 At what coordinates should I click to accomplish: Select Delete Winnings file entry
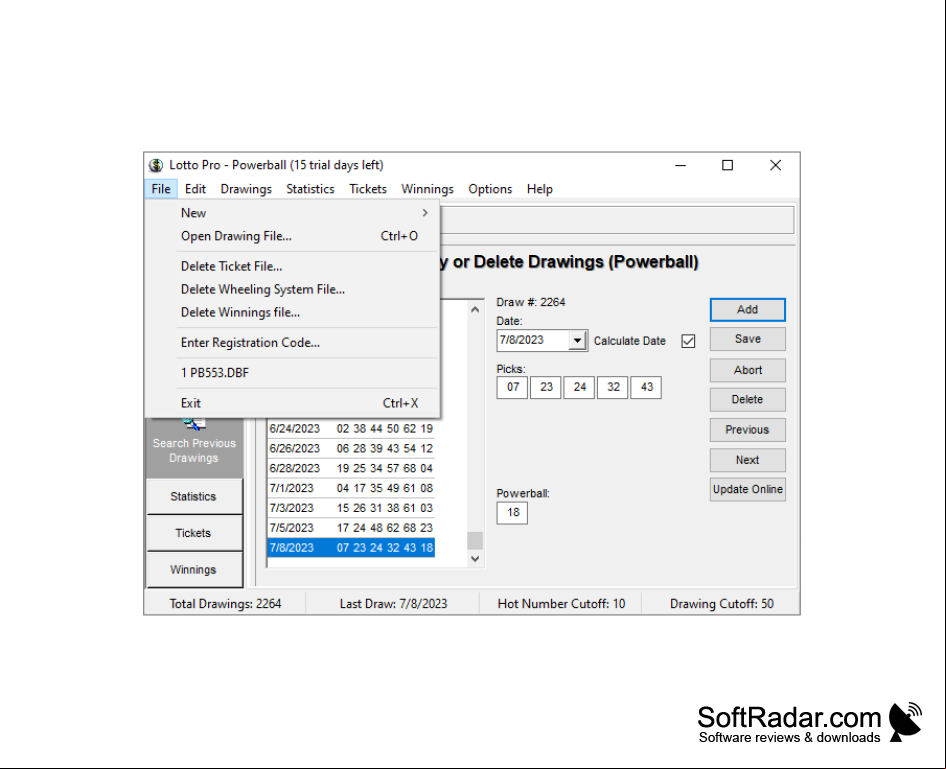[x=293, y=312]
